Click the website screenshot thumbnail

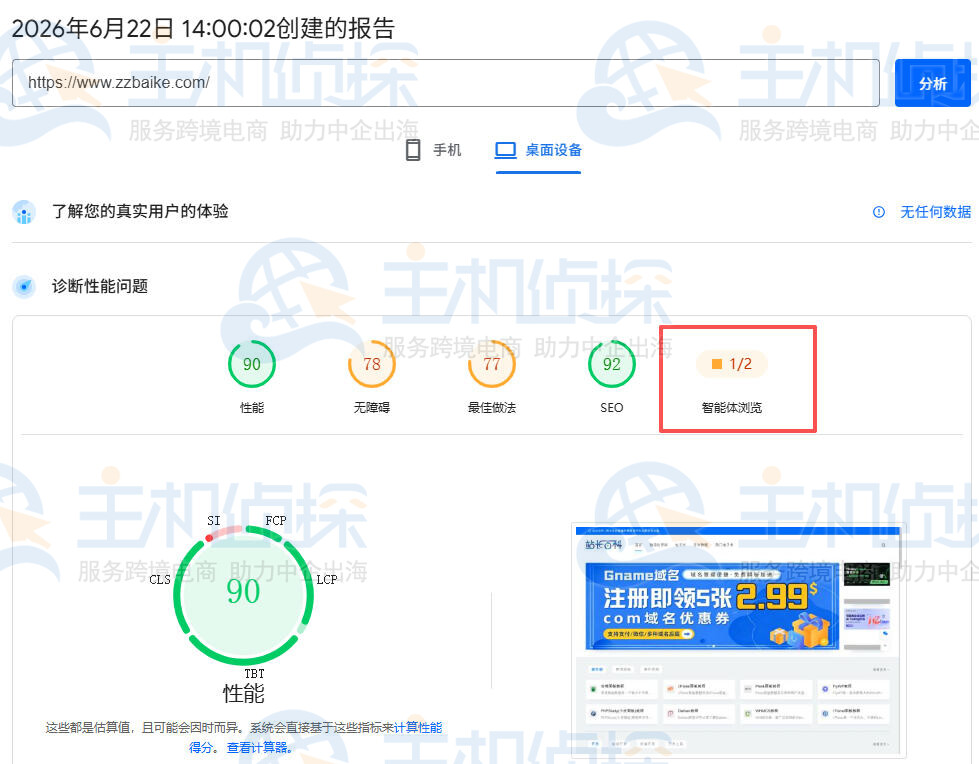pyautogui.click(x=739, y=642)
